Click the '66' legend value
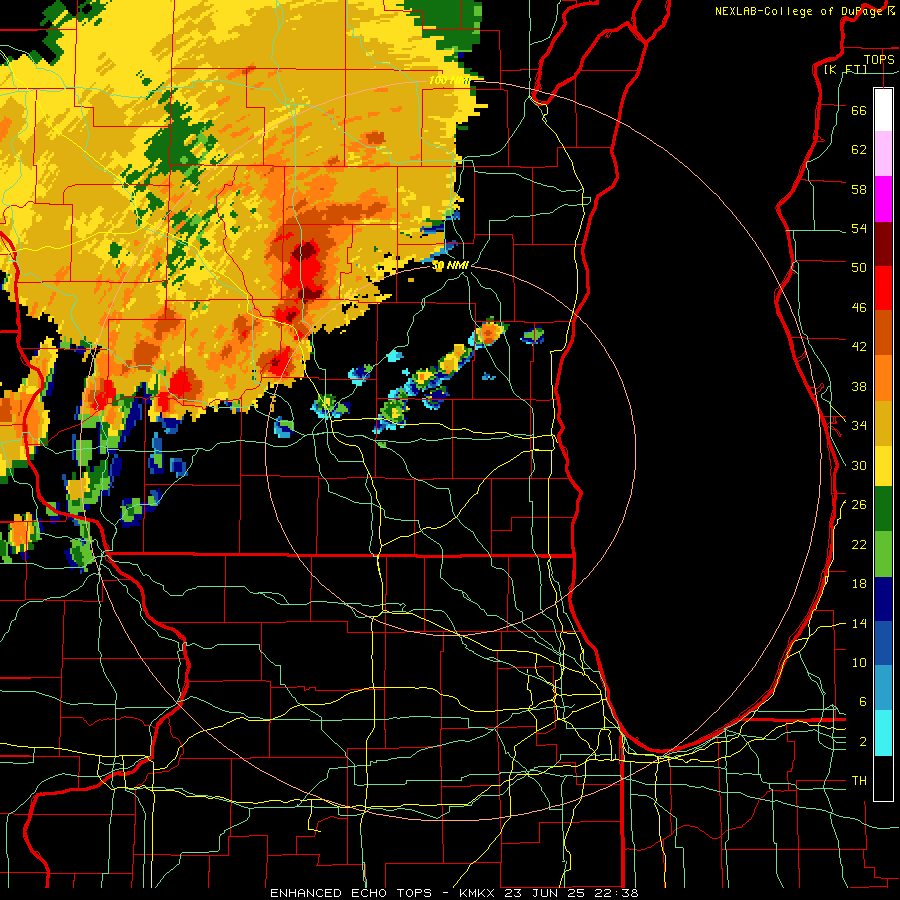The height and width of the screenshot is (900, 900). (x=859, y=110)
